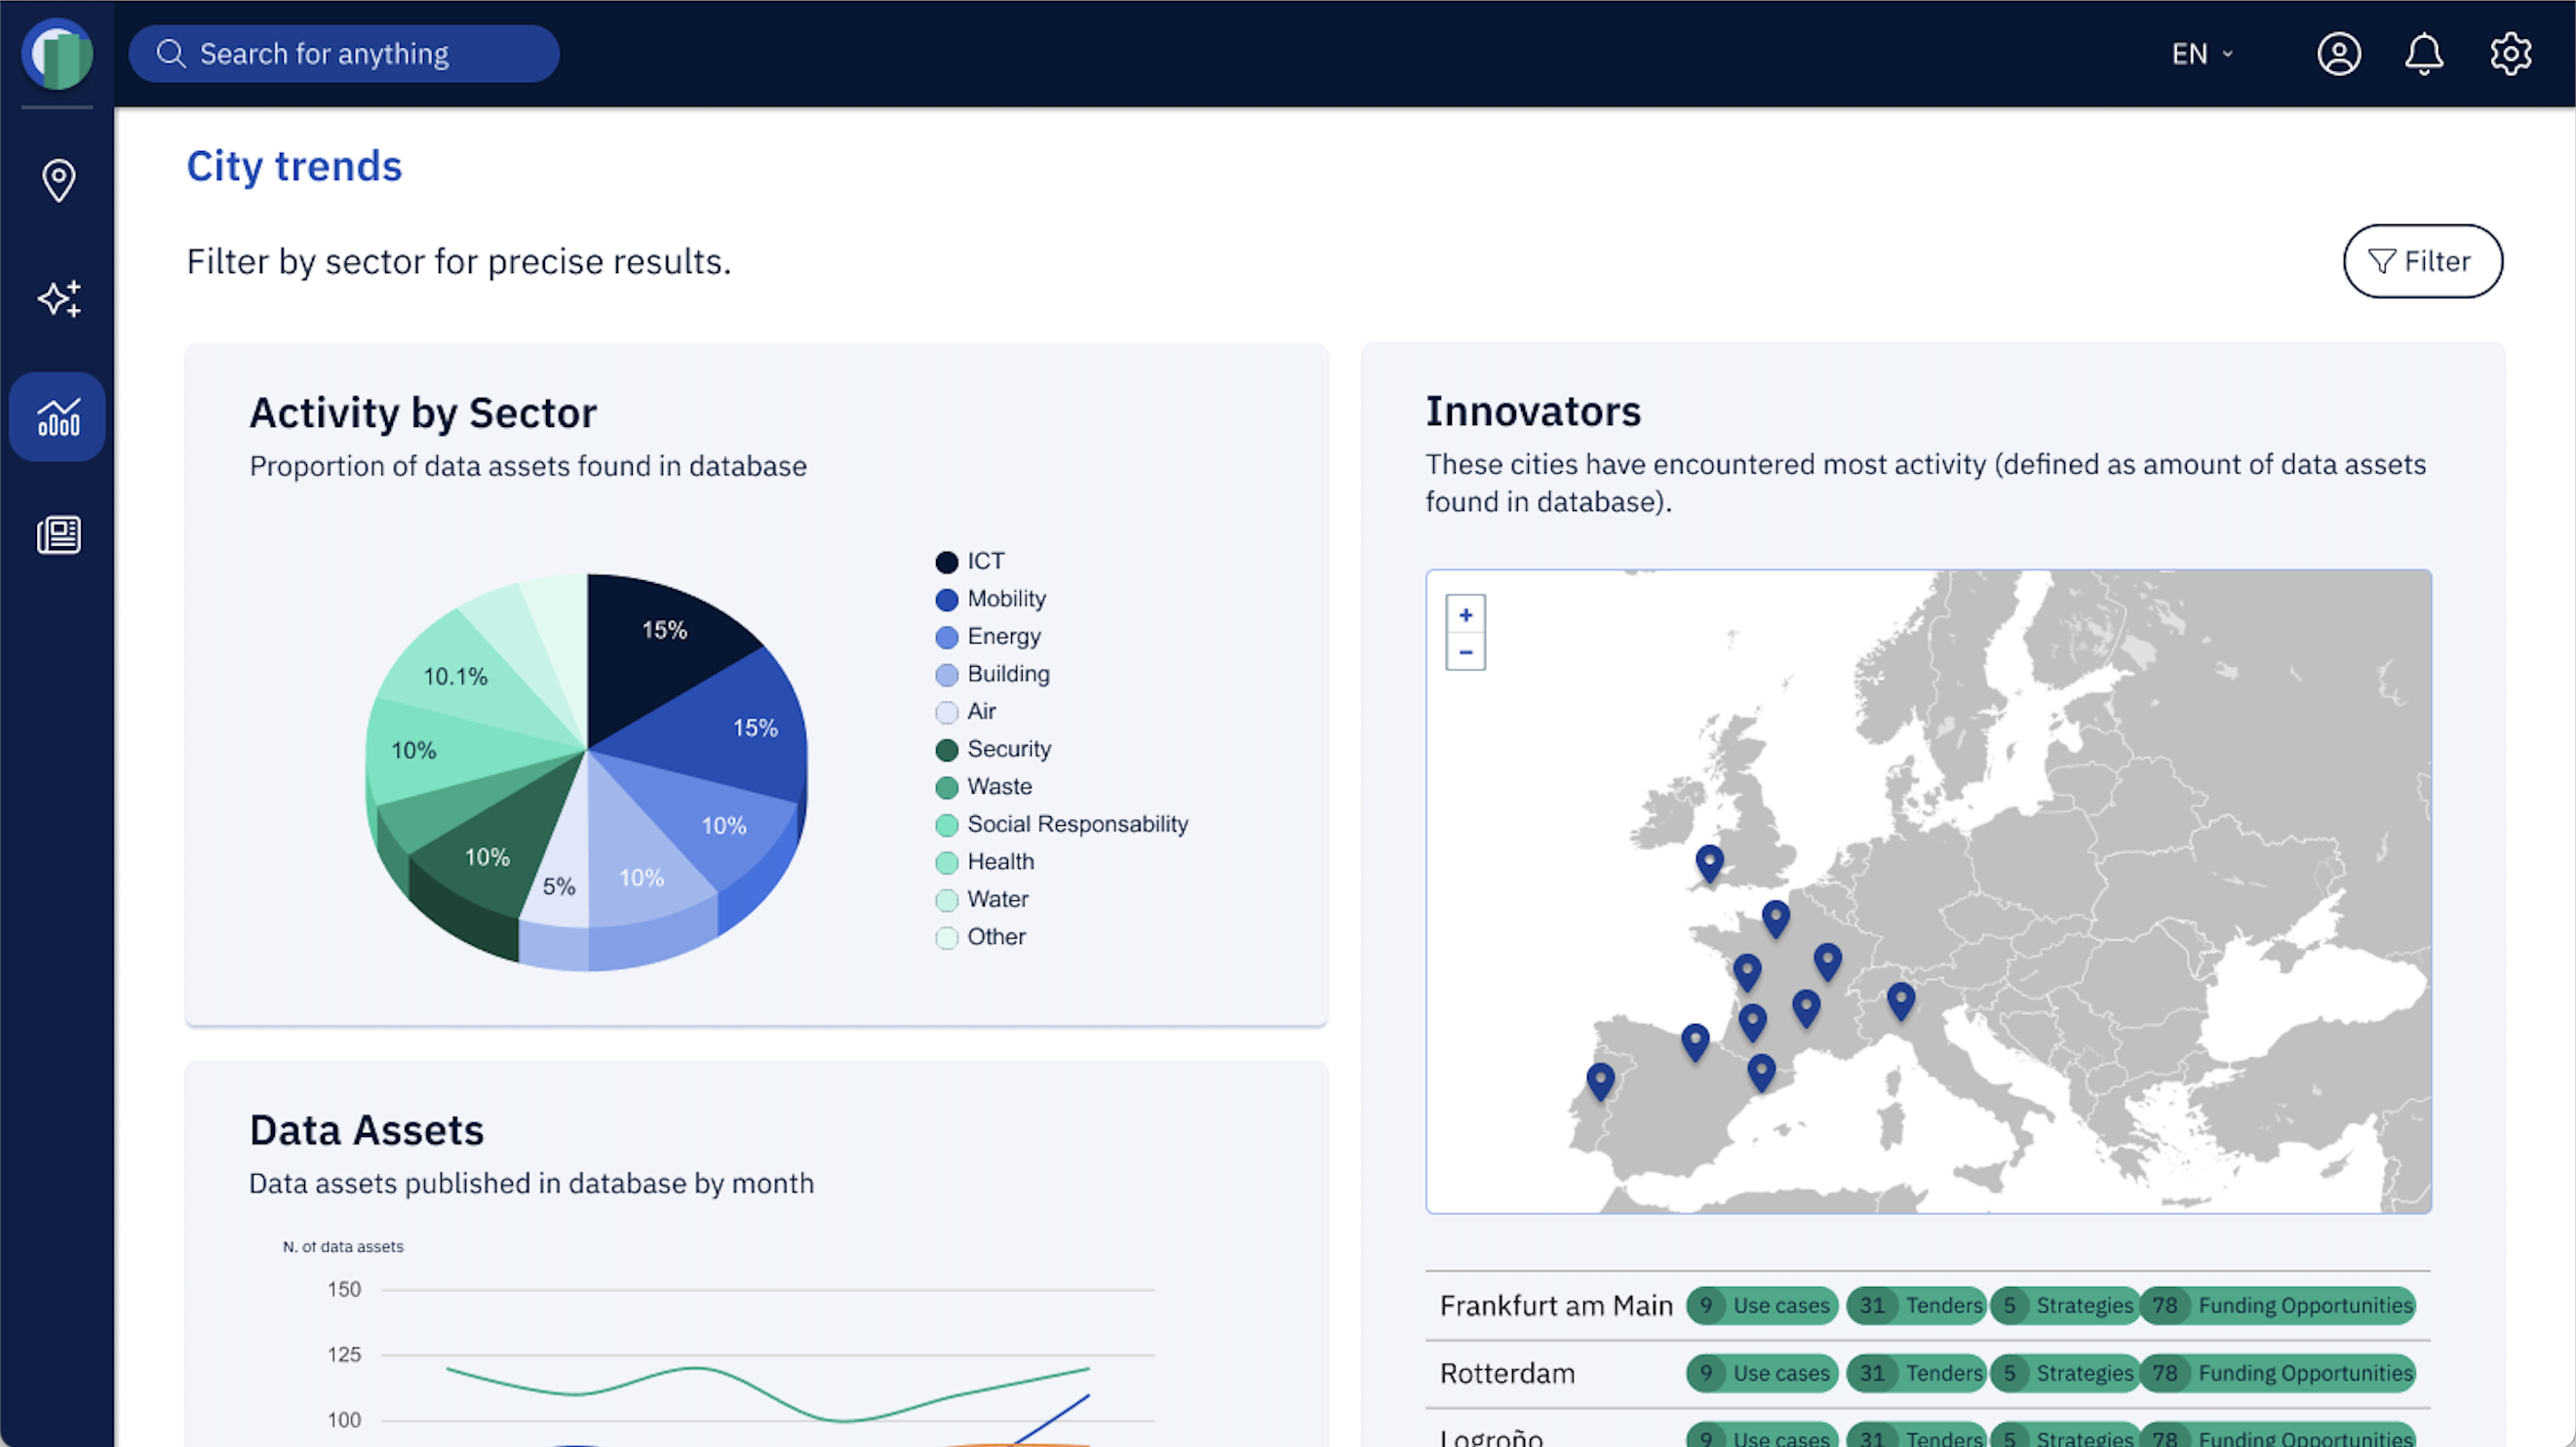Viewport: 2576px width, 1447px height.
Task: Zoom in on the Innovators map
Action: (x=1465, y=615)
